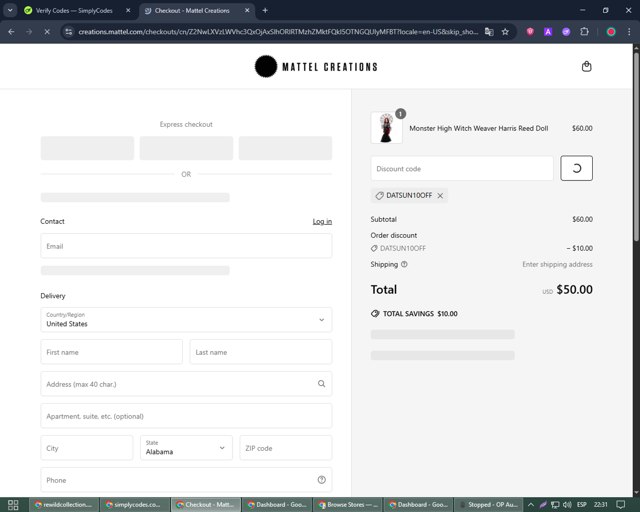Click the browser address bar URL
The height and width of the screenshot is (512, 640).
278,31
